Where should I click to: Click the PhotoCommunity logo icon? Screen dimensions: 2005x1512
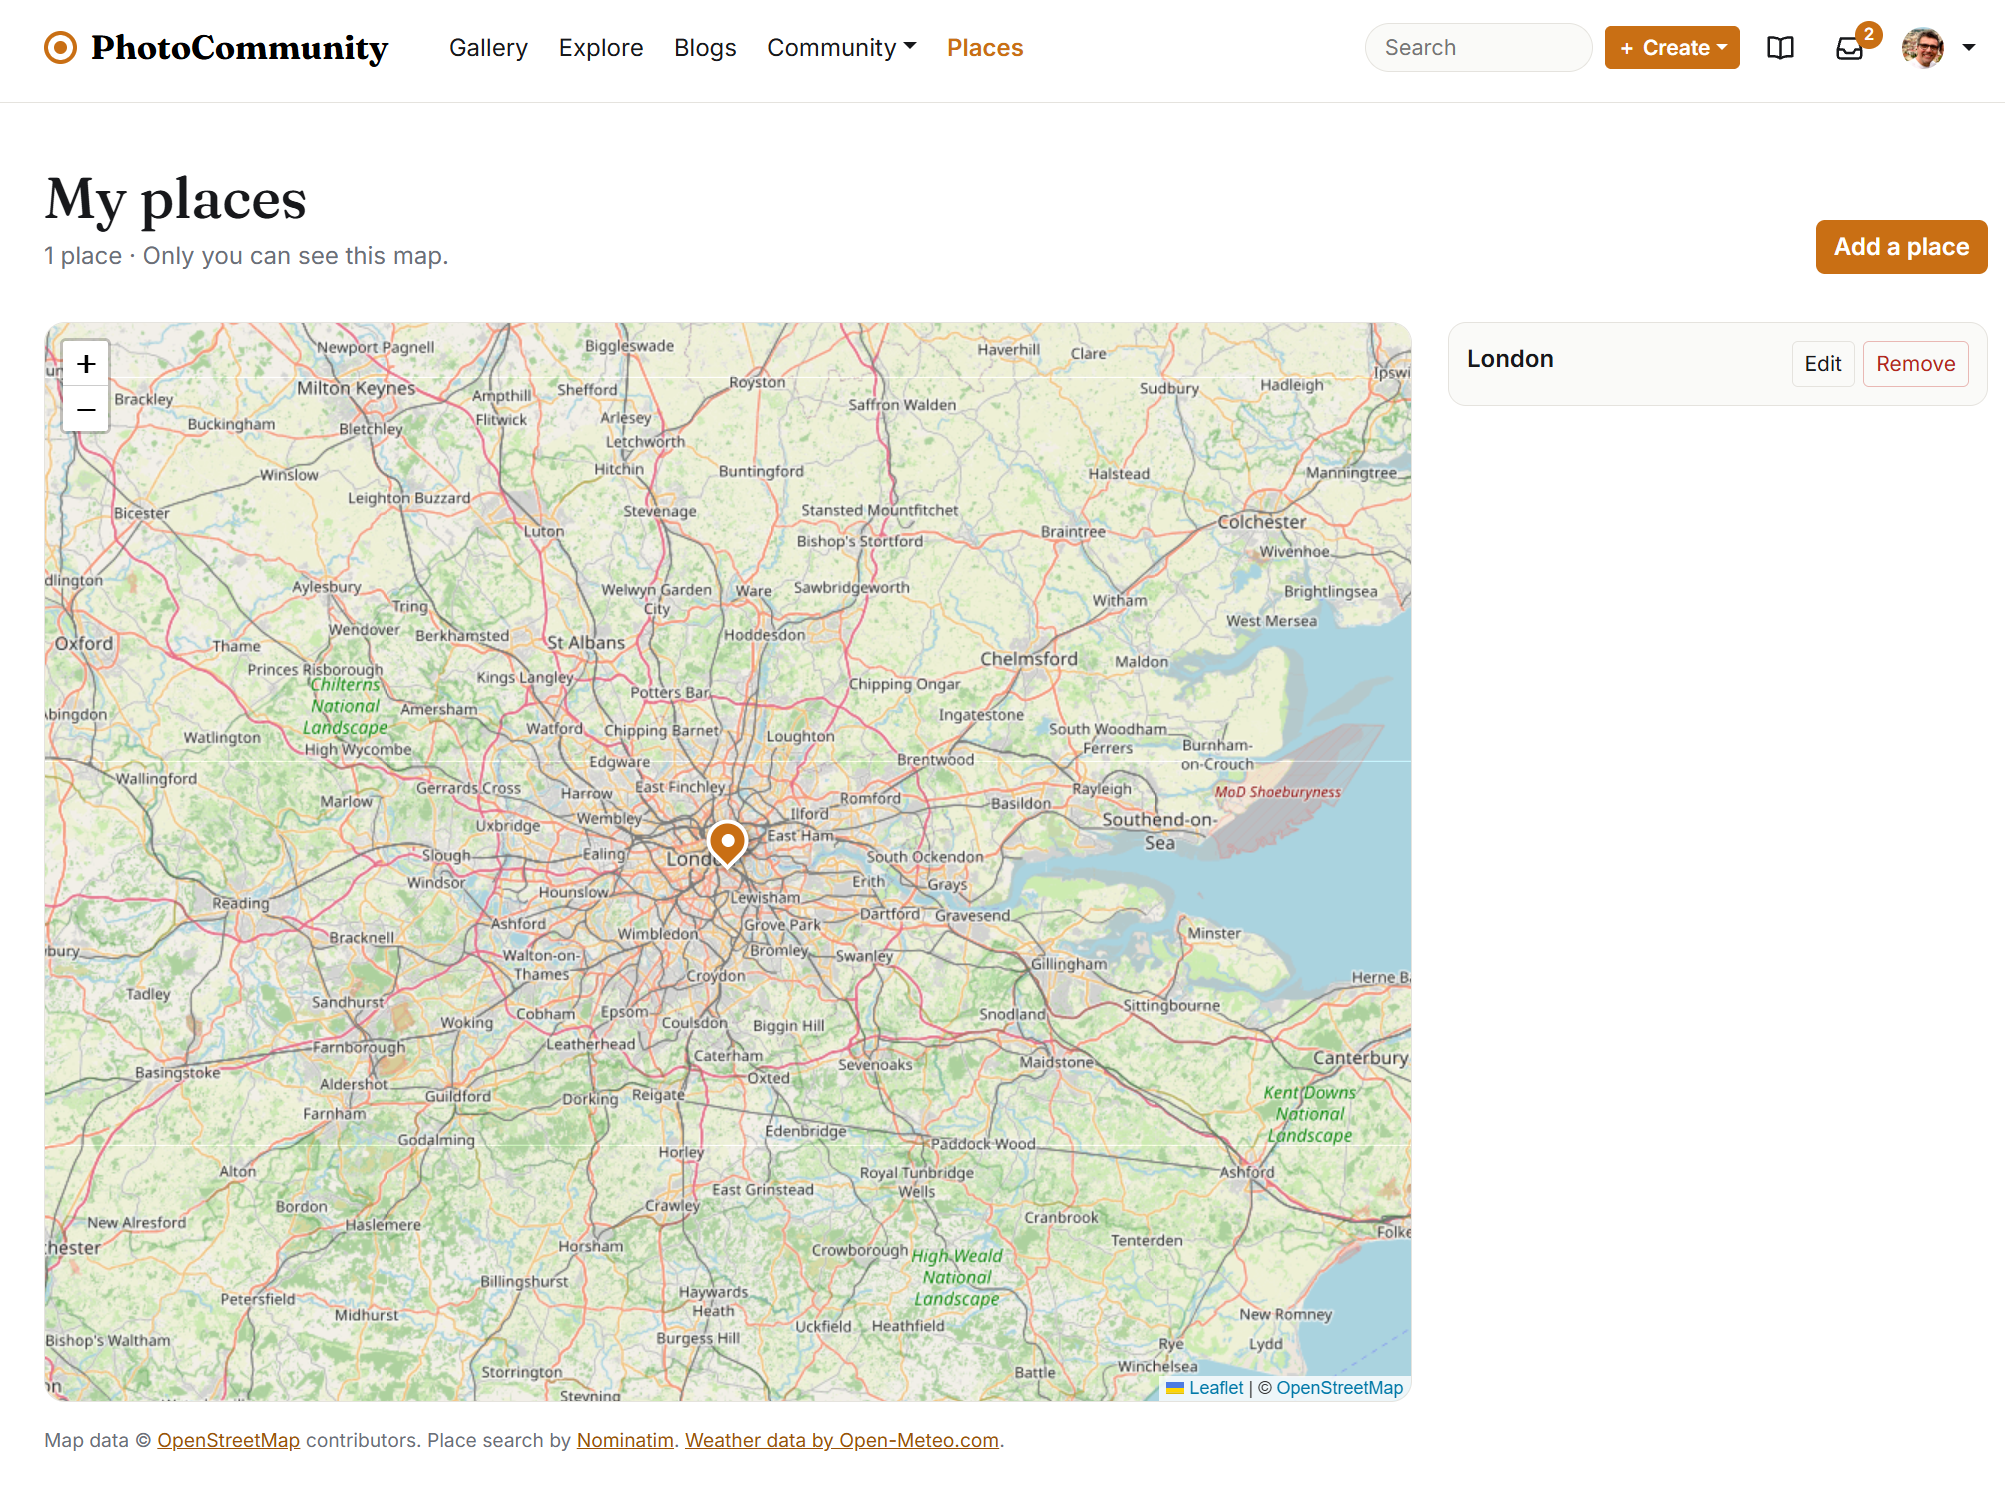pyautogui.click(x=61, y=47)
